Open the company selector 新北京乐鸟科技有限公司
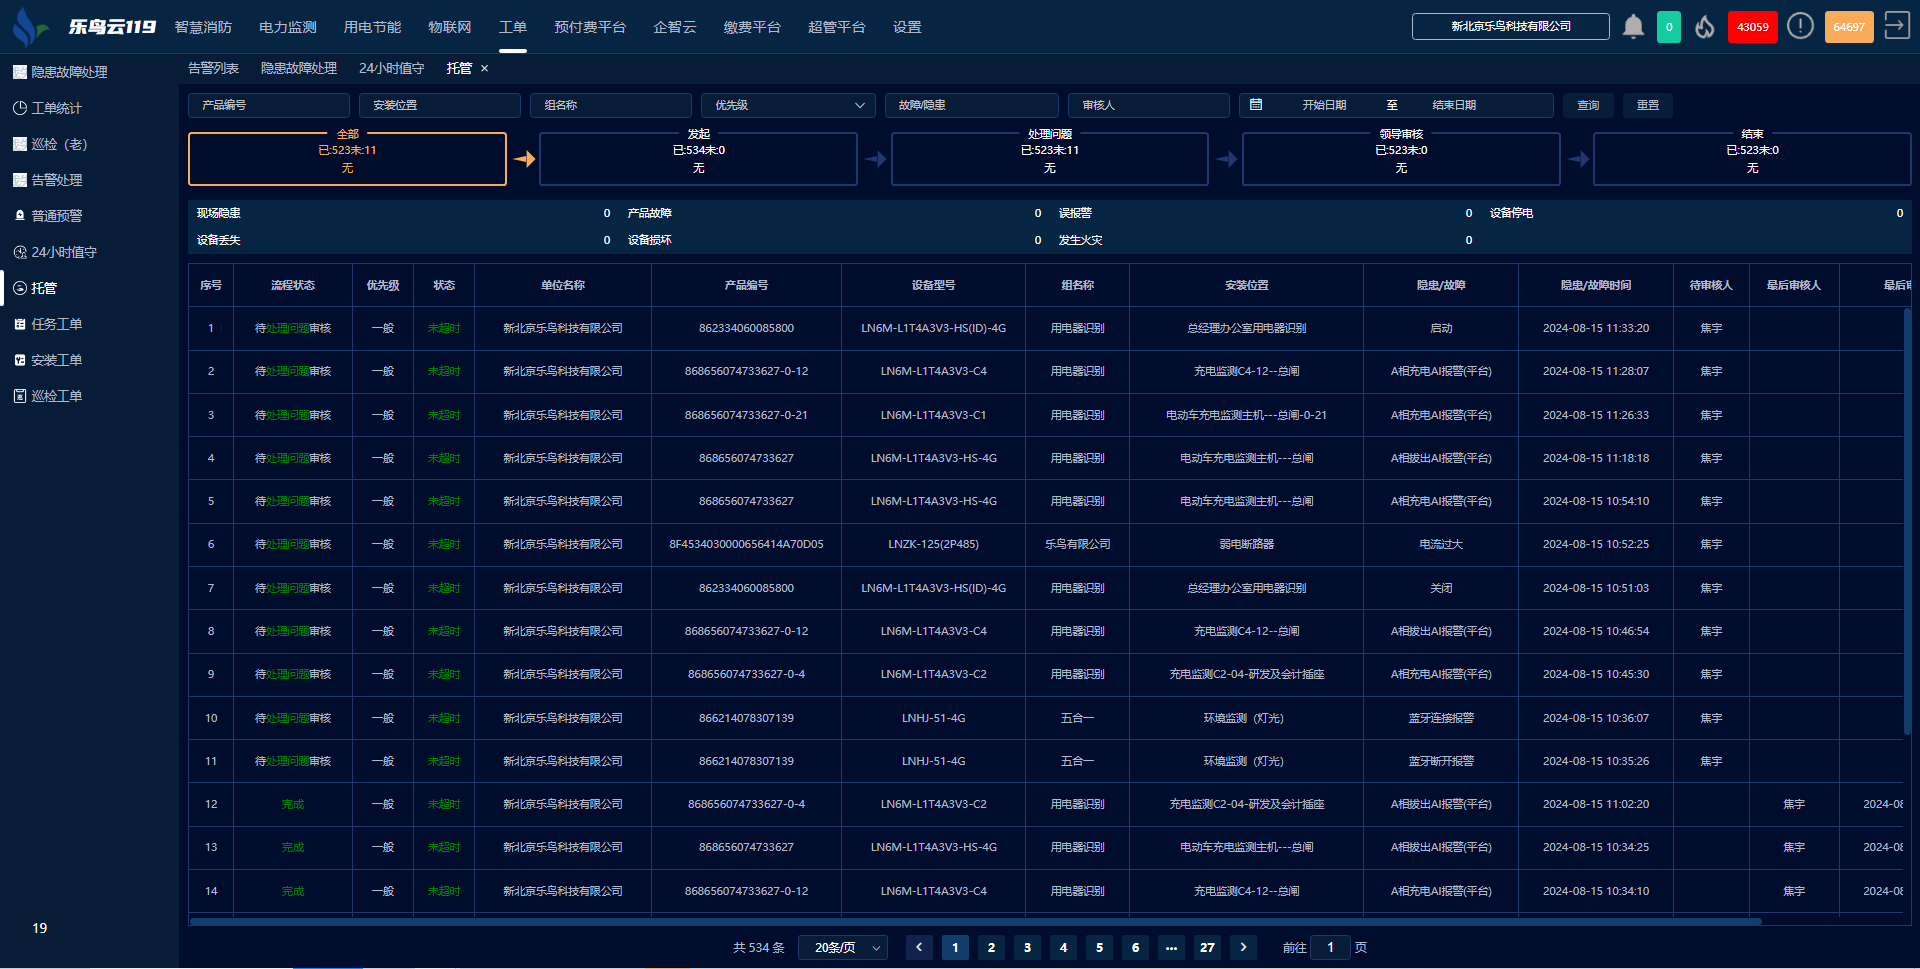 (x=1510, y=27)
